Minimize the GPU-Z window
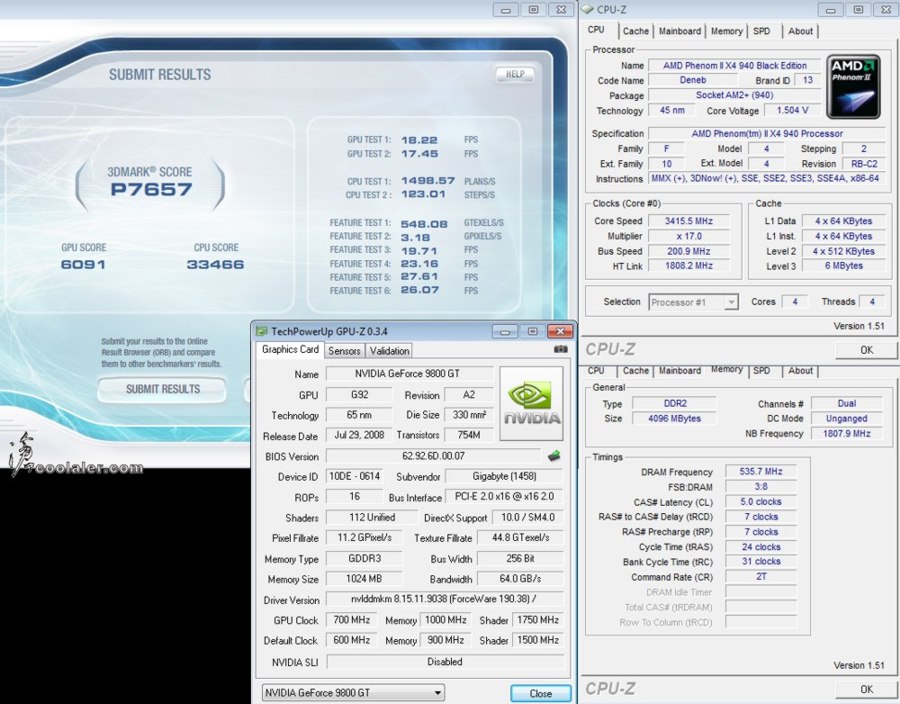Viewport: 900px width, 704px height. [x=505, y=331]
